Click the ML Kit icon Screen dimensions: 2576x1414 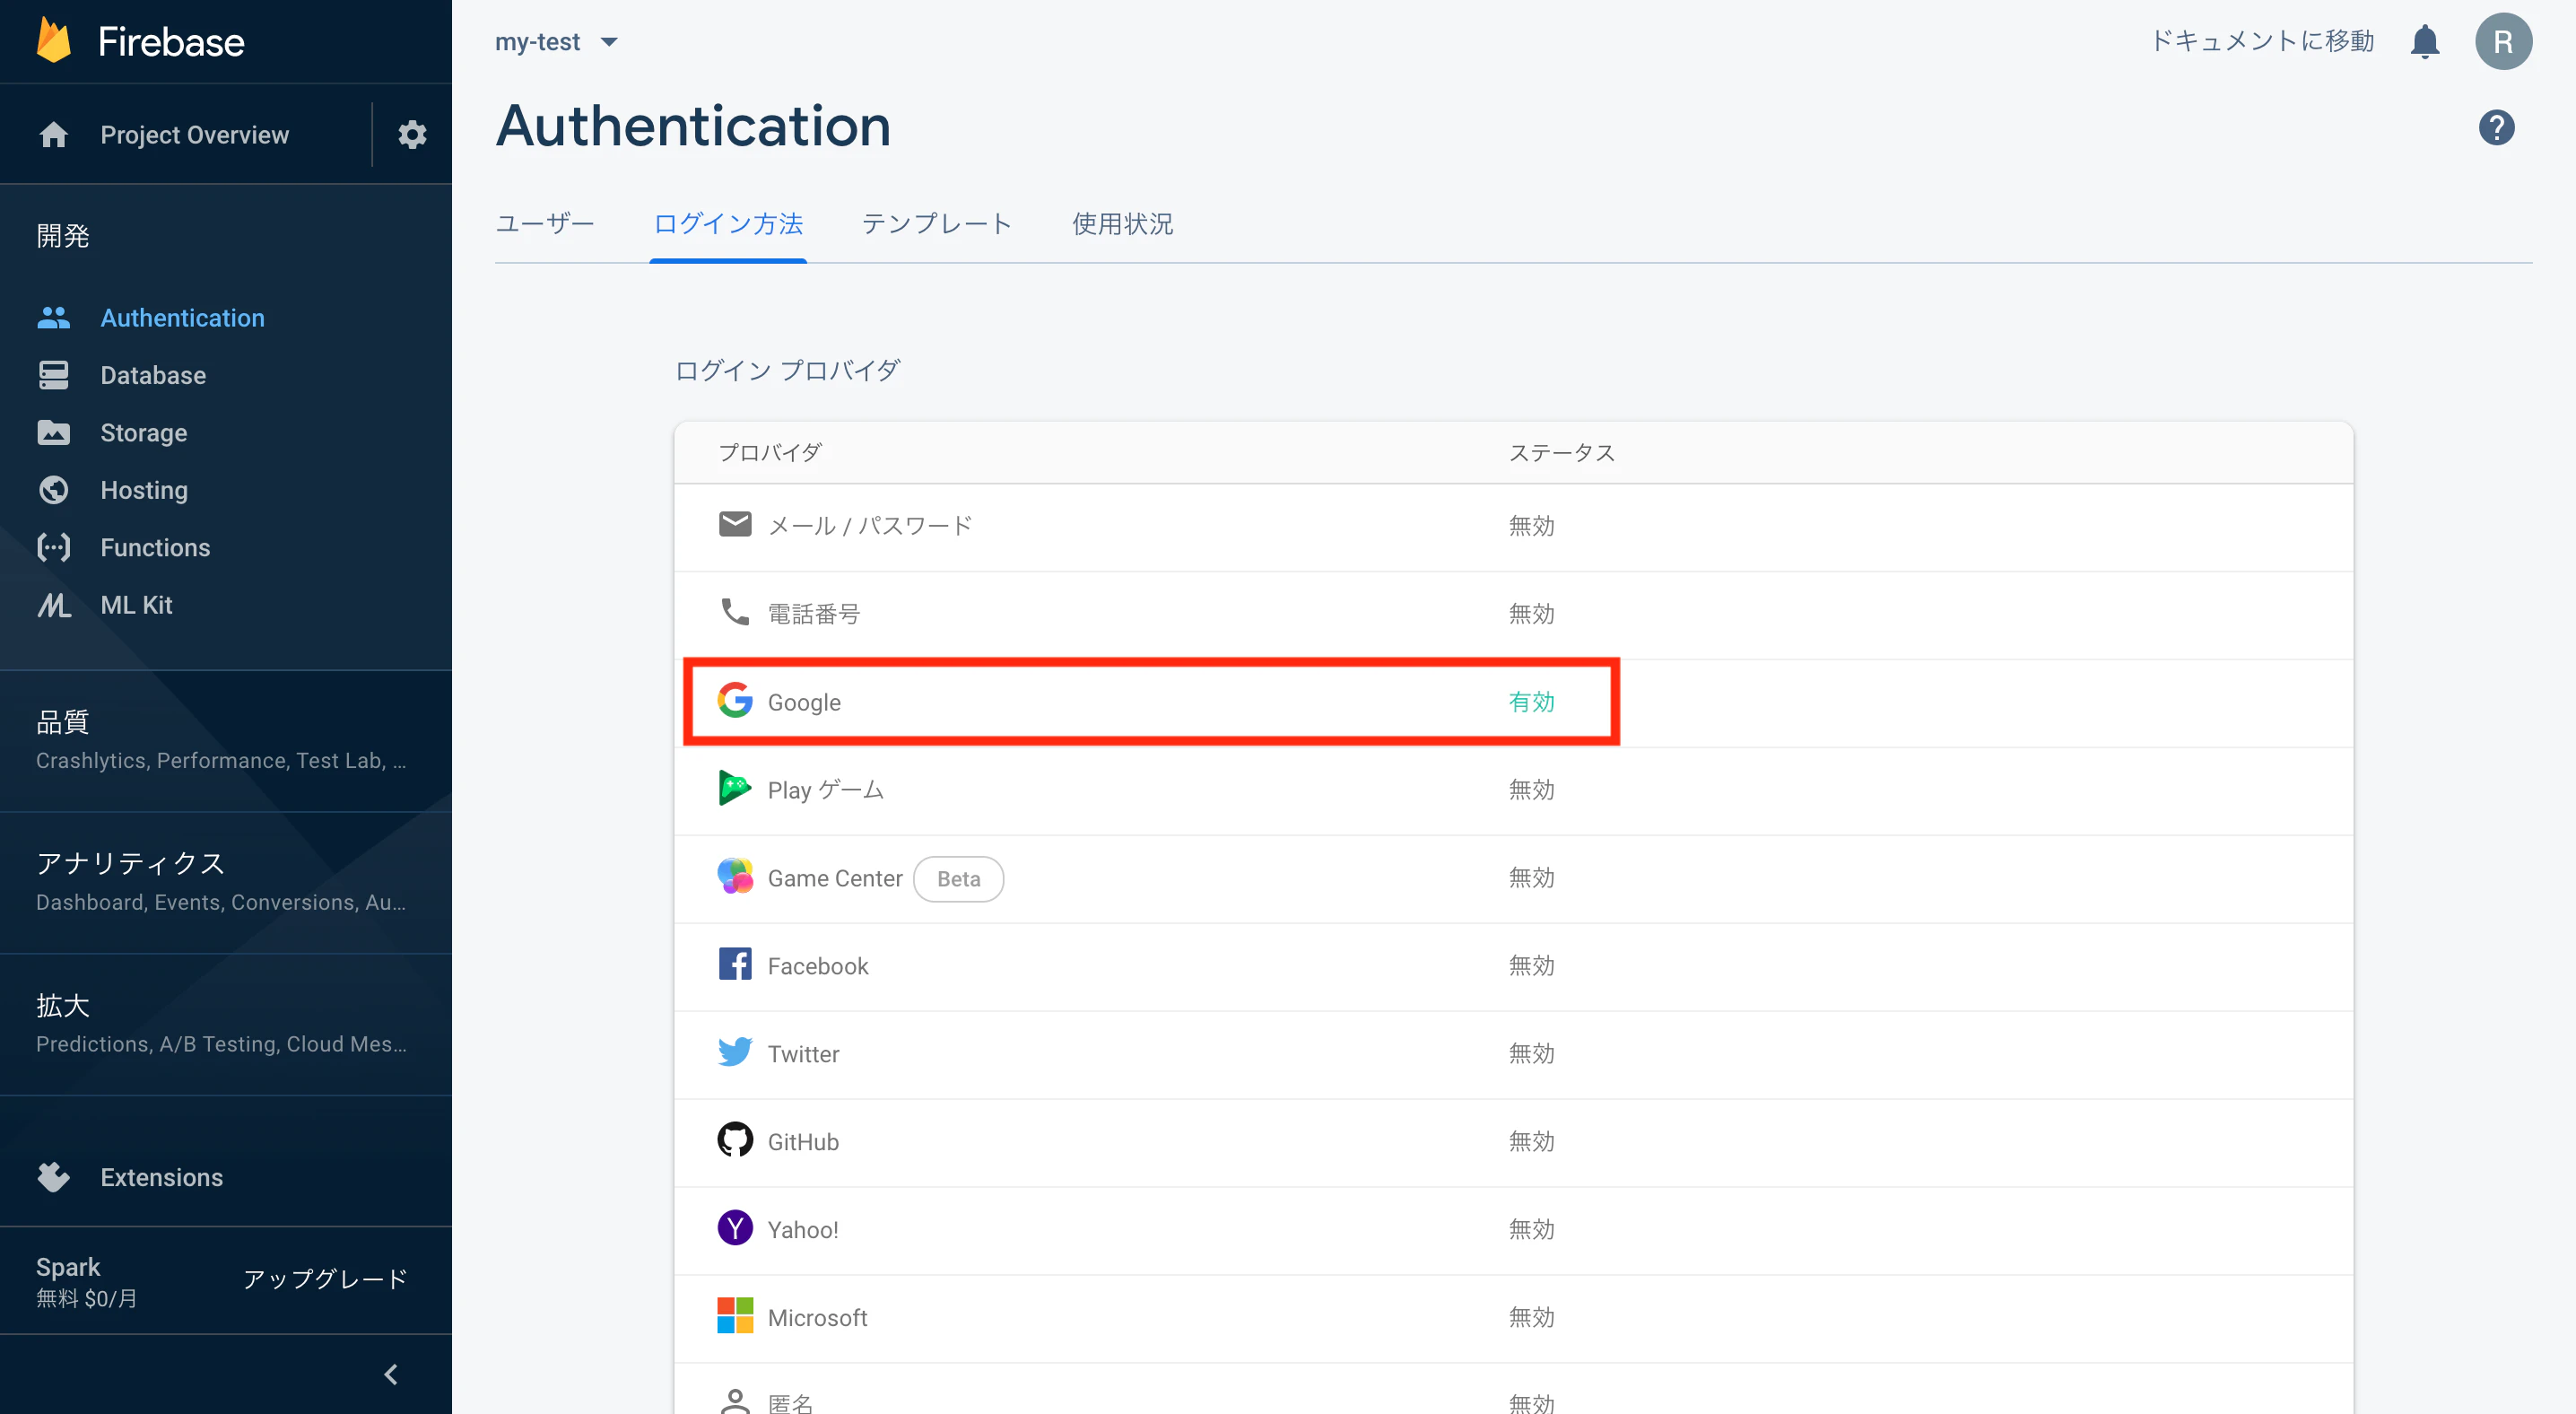tap(54, 605)
